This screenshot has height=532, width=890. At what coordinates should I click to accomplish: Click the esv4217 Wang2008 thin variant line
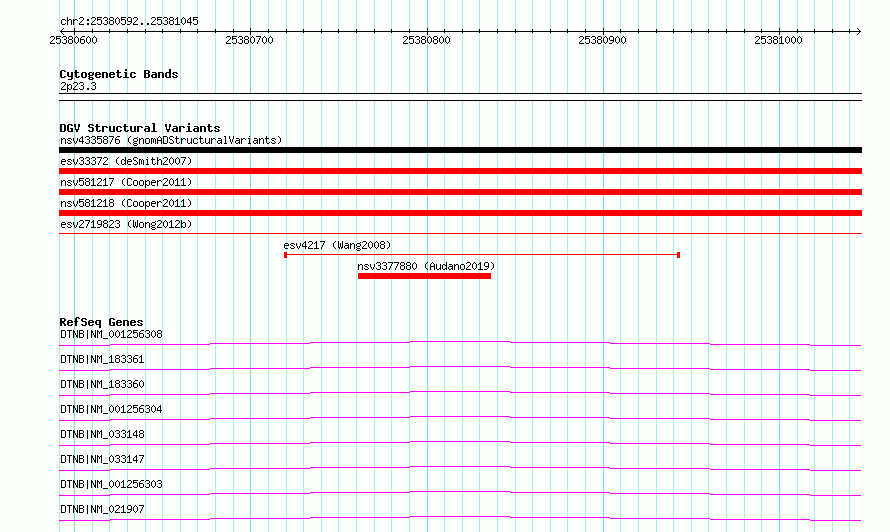(482, 255)
